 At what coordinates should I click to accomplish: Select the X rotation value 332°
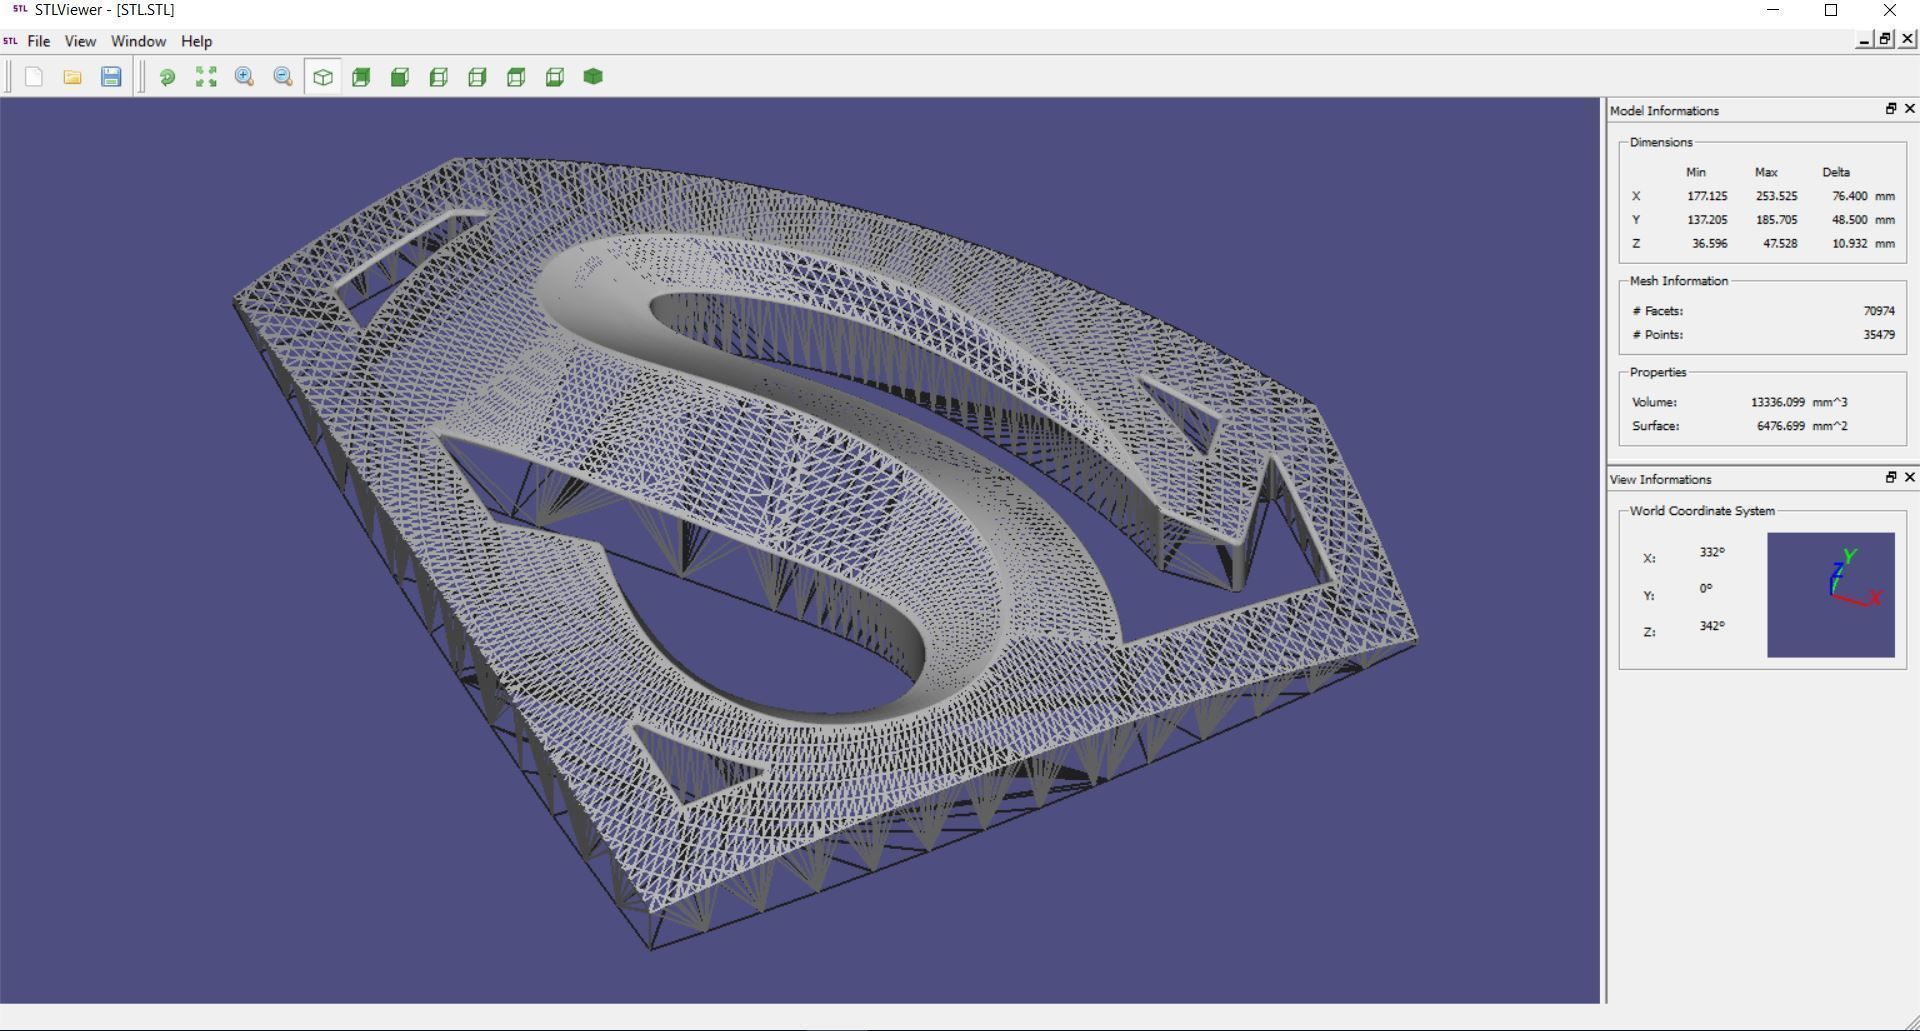1712,552
